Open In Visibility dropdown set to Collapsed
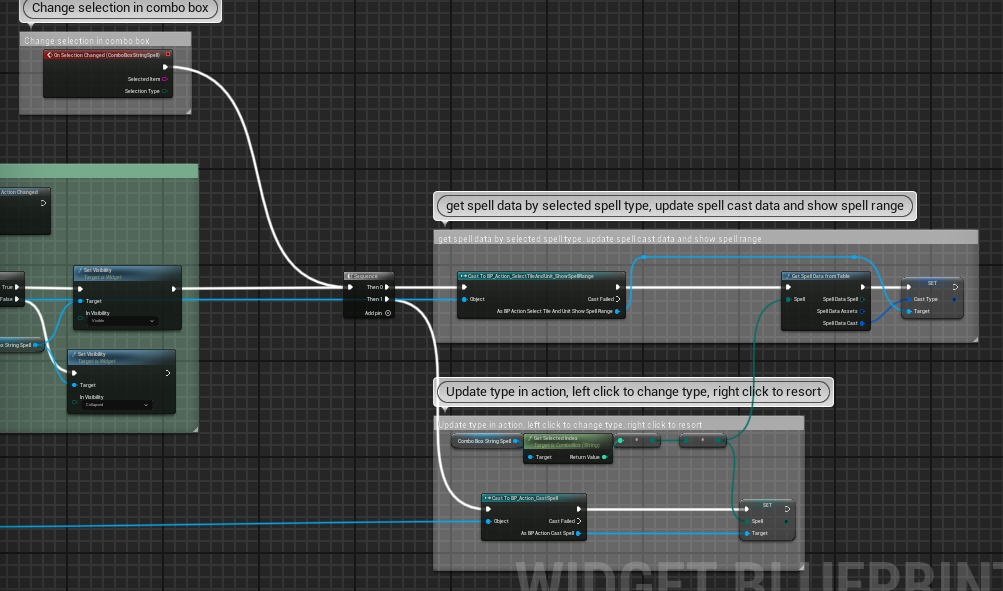 click(116, 405)
